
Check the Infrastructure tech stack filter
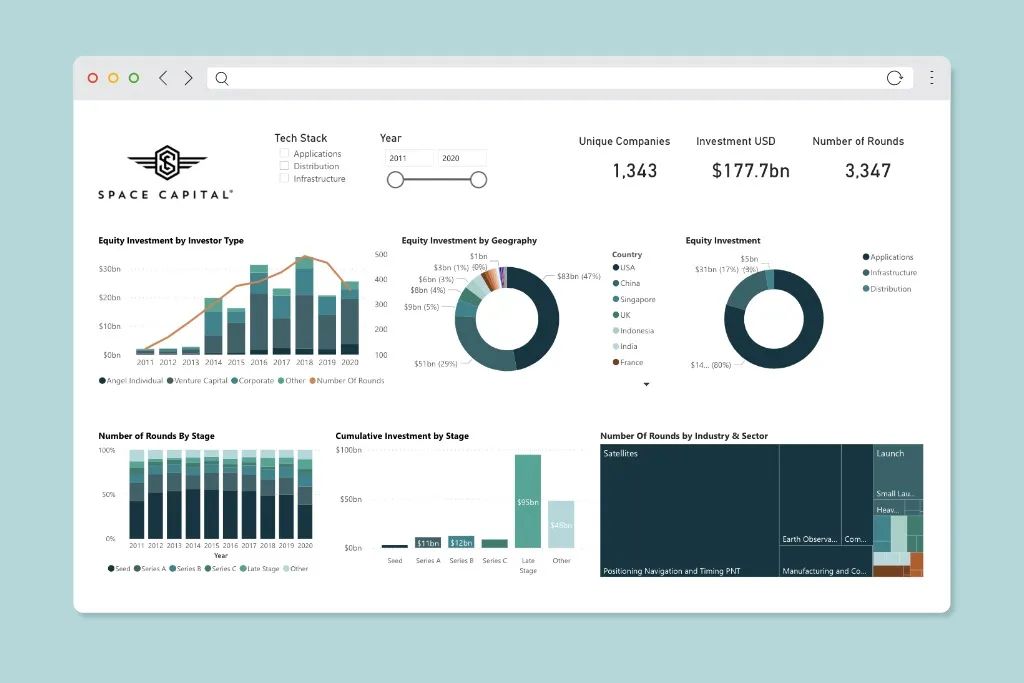tap(284, 179)
